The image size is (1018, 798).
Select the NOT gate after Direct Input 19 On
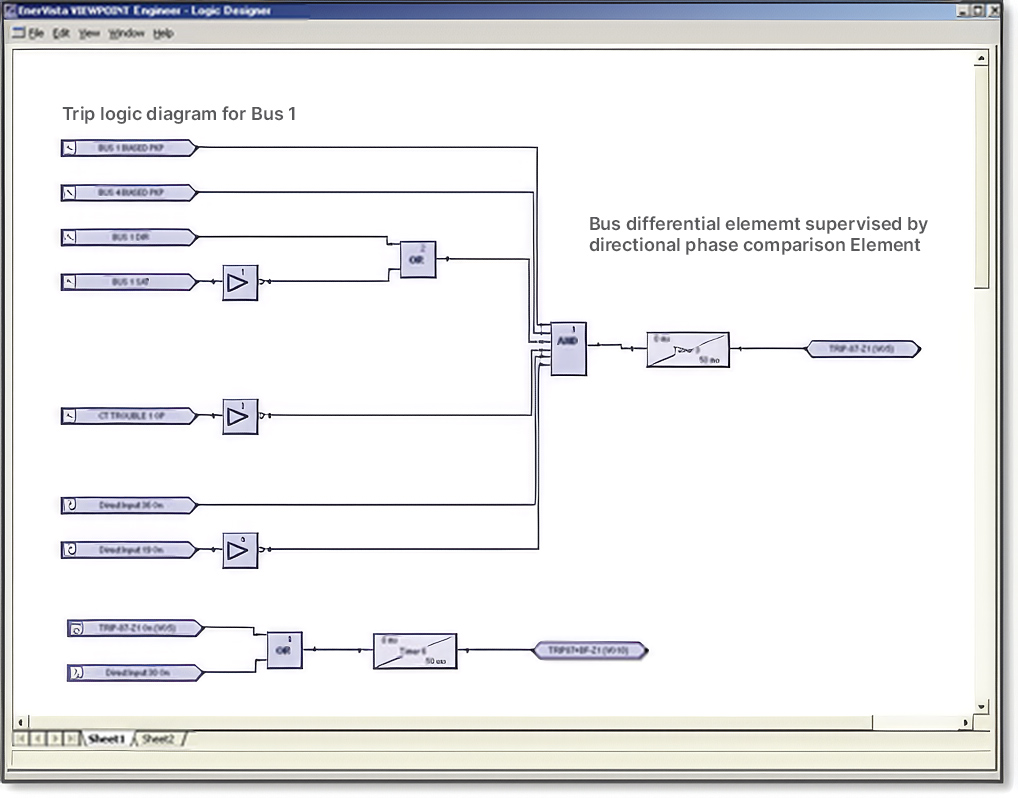[x=240, y=551]
